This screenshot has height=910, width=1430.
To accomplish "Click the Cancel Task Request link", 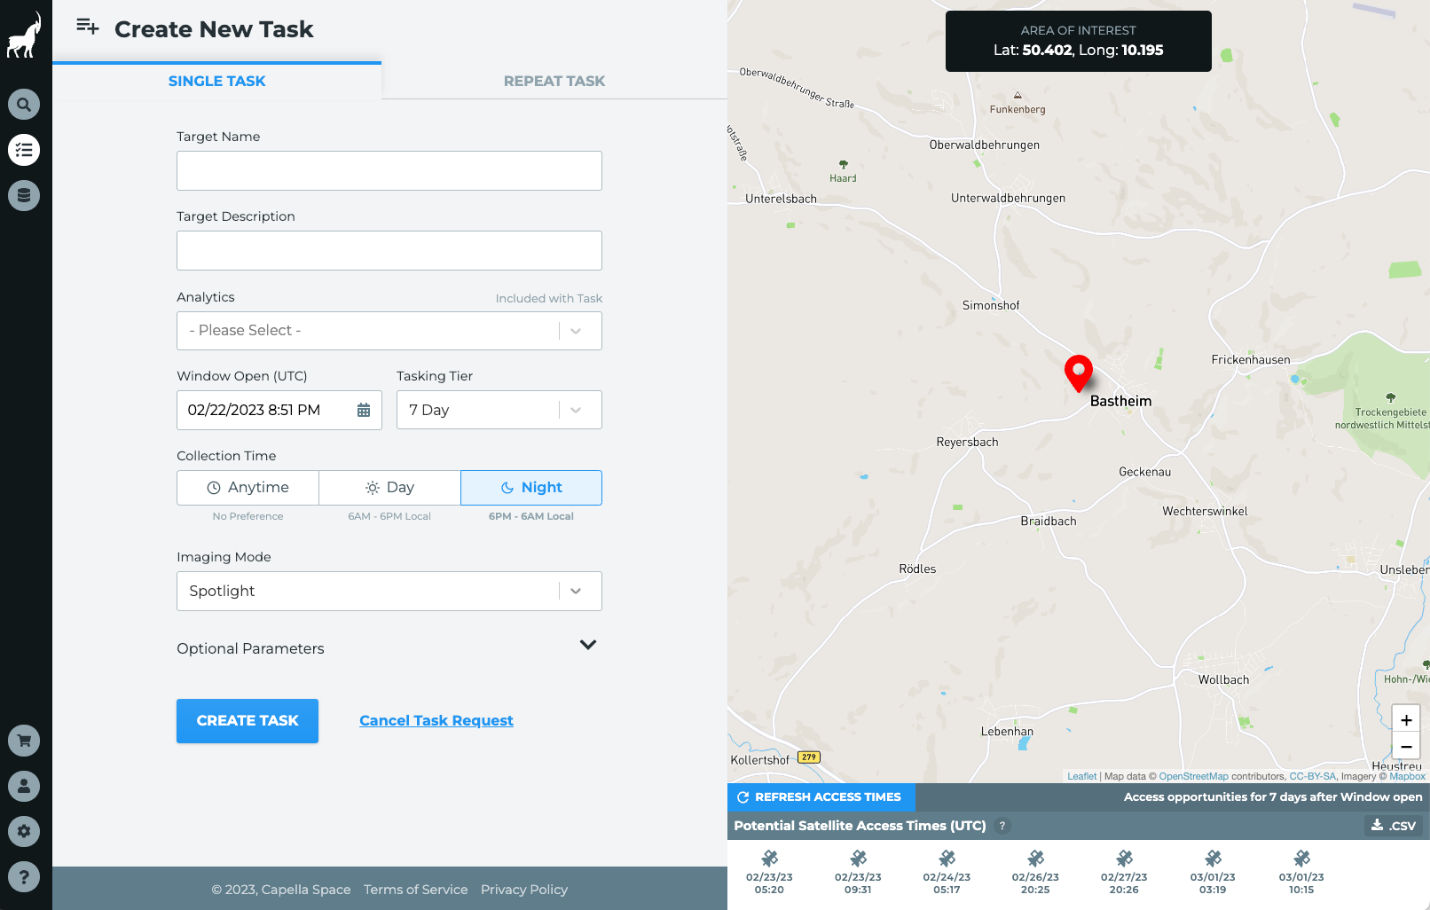I will 436,721.
